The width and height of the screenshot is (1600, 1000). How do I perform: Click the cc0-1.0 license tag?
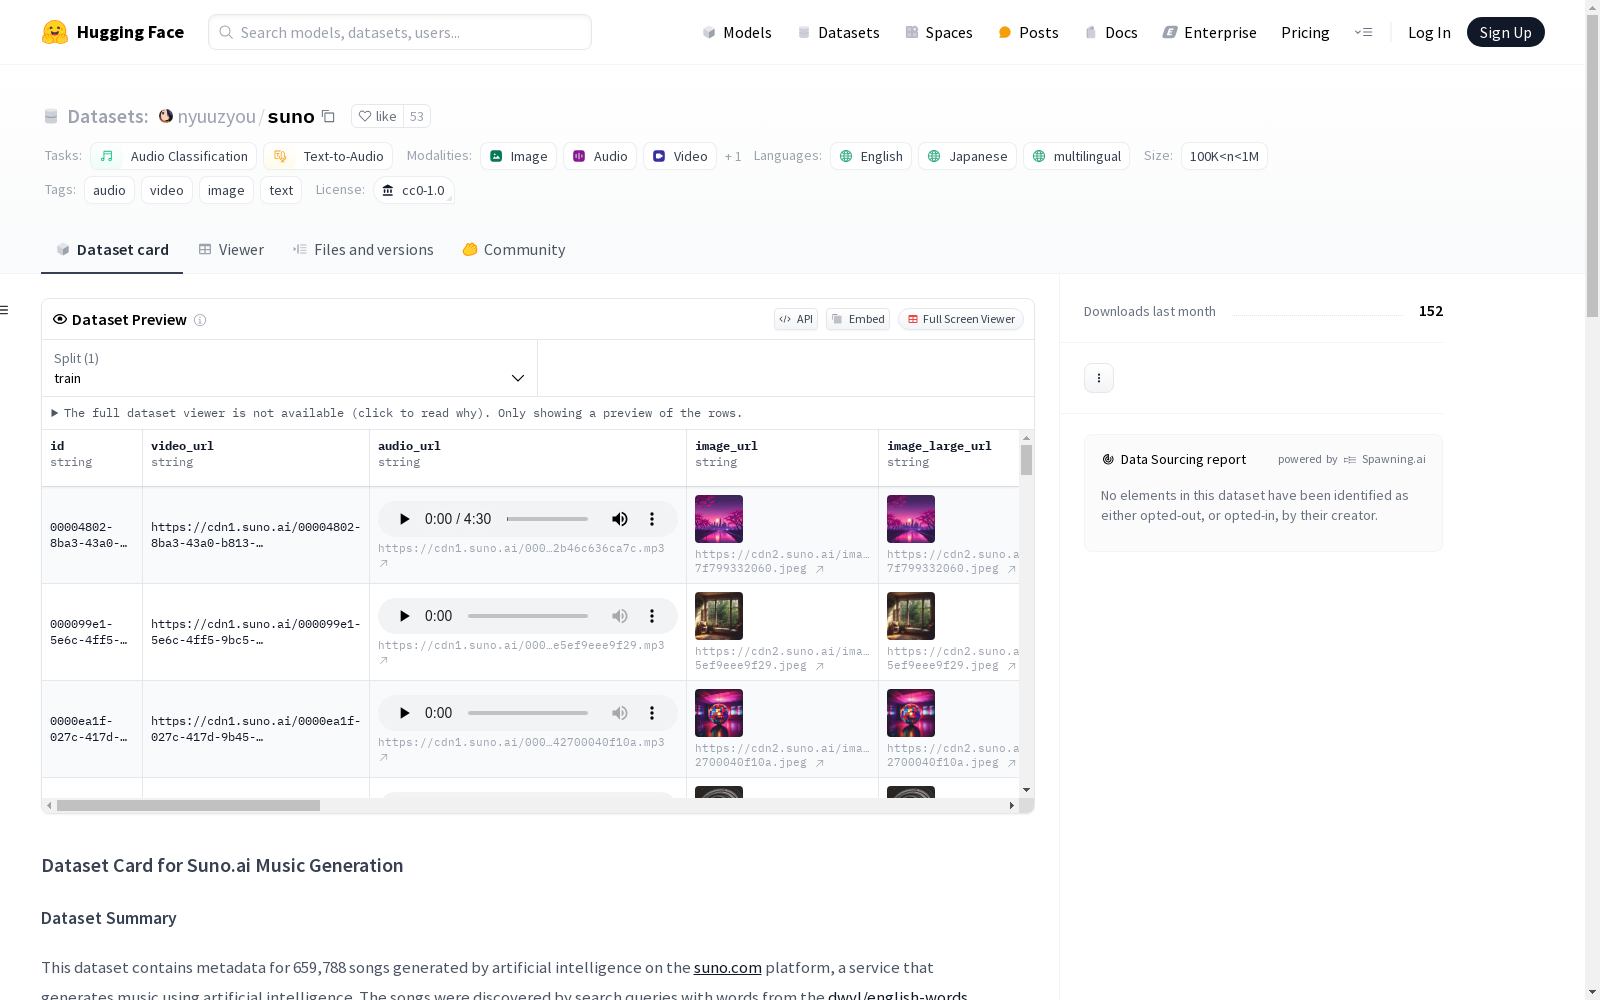414,190
